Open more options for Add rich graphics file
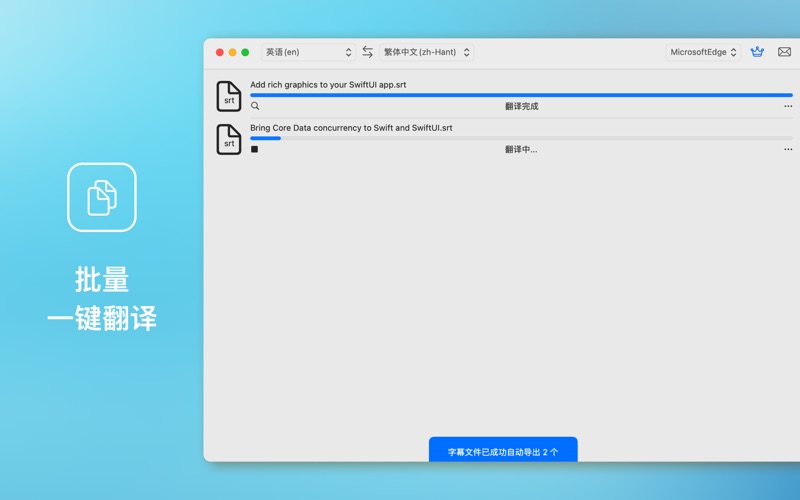This screenshot has width=800, height=500. click(788, 106)
